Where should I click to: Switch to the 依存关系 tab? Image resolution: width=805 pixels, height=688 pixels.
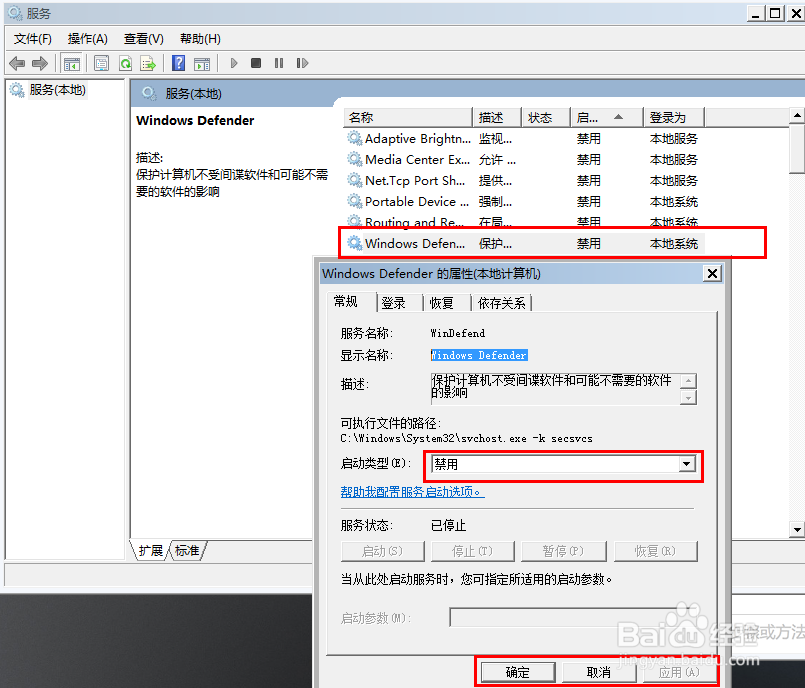pos(501,302)
